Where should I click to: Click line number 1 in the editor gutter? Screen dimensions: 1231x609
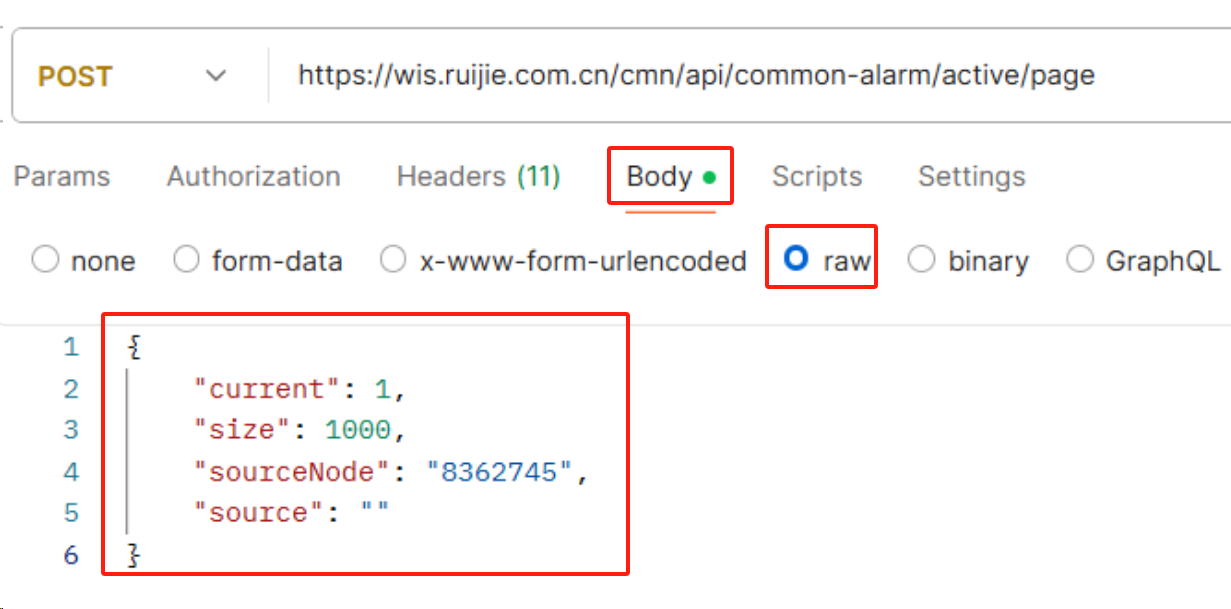[70, 348]
